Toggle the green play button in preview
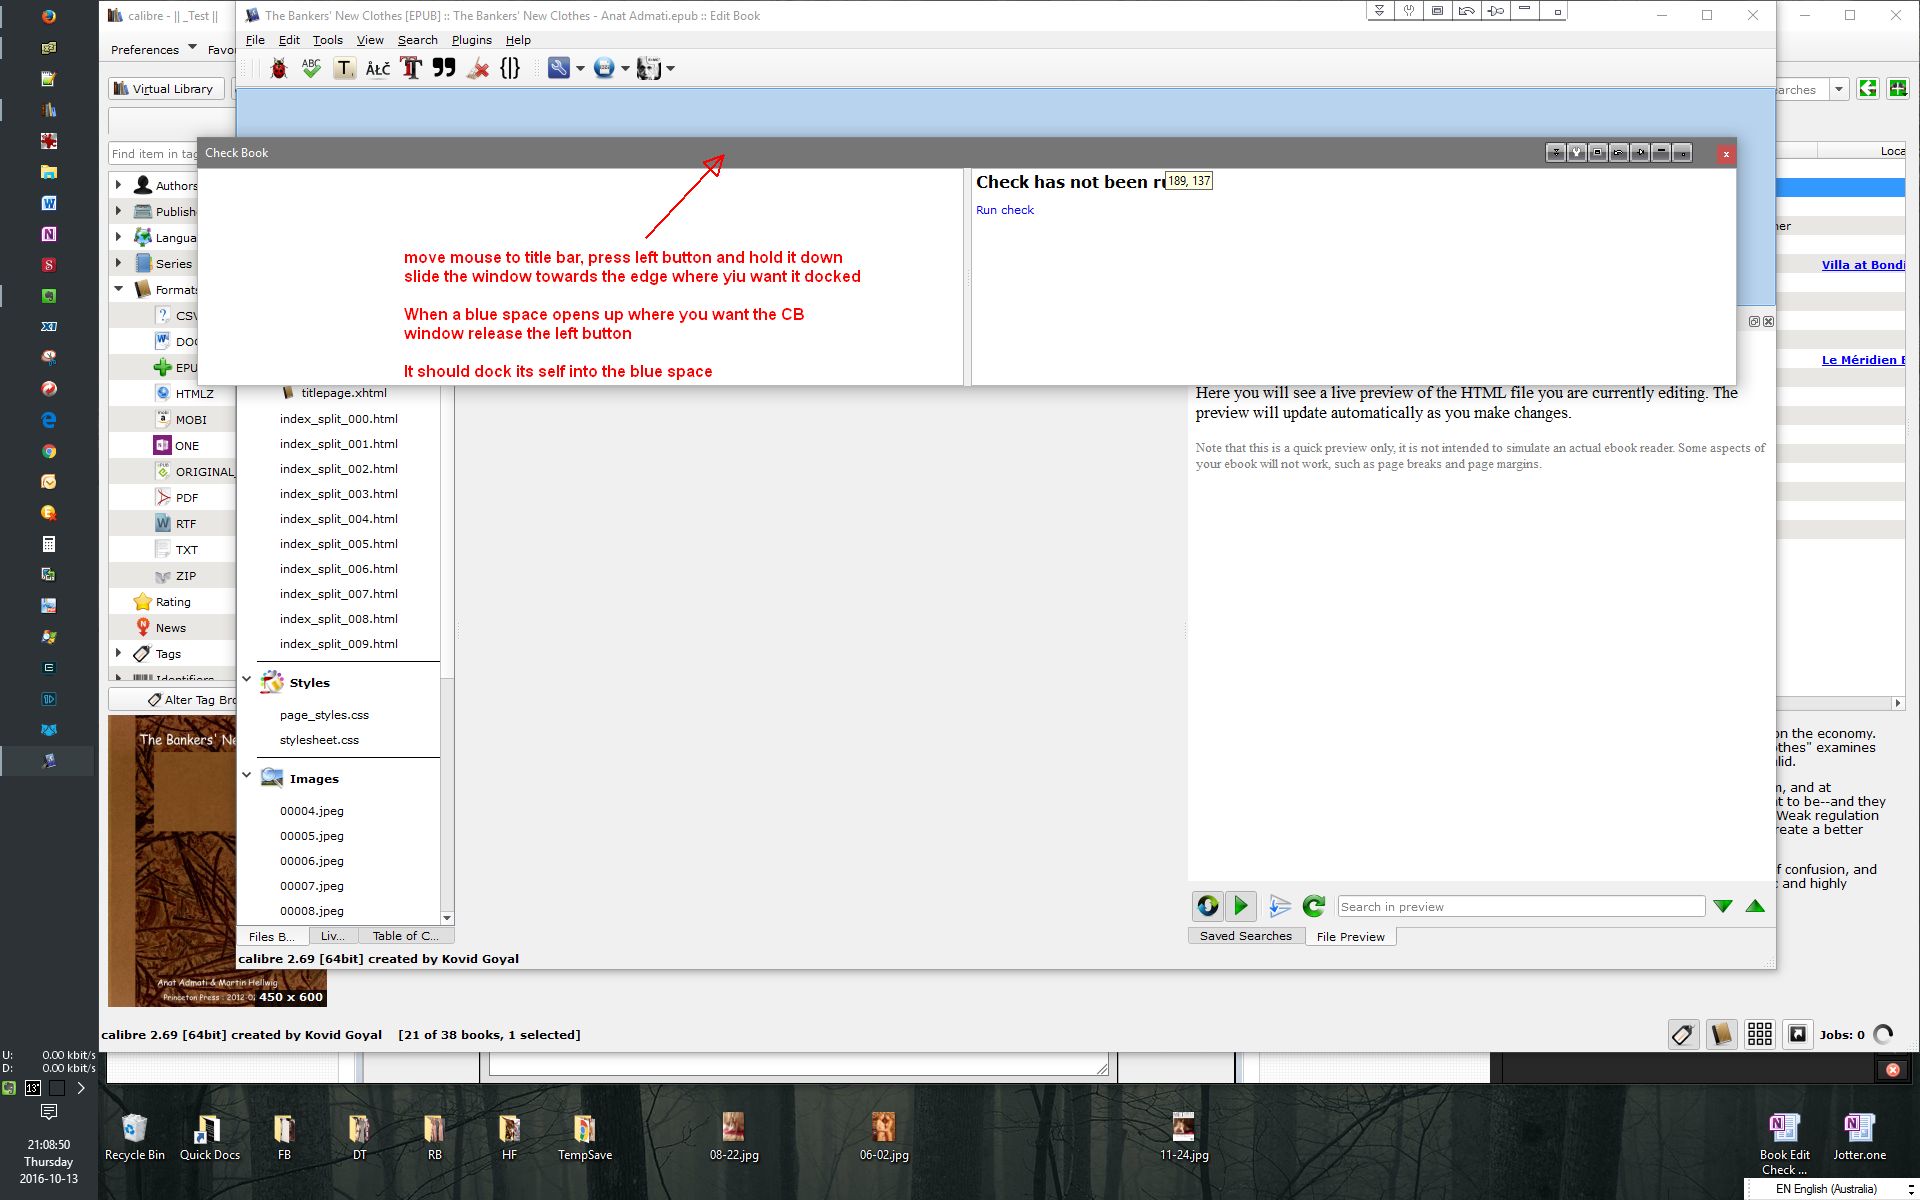This screenshot has height=1200, width=1920. point(1241,906)
